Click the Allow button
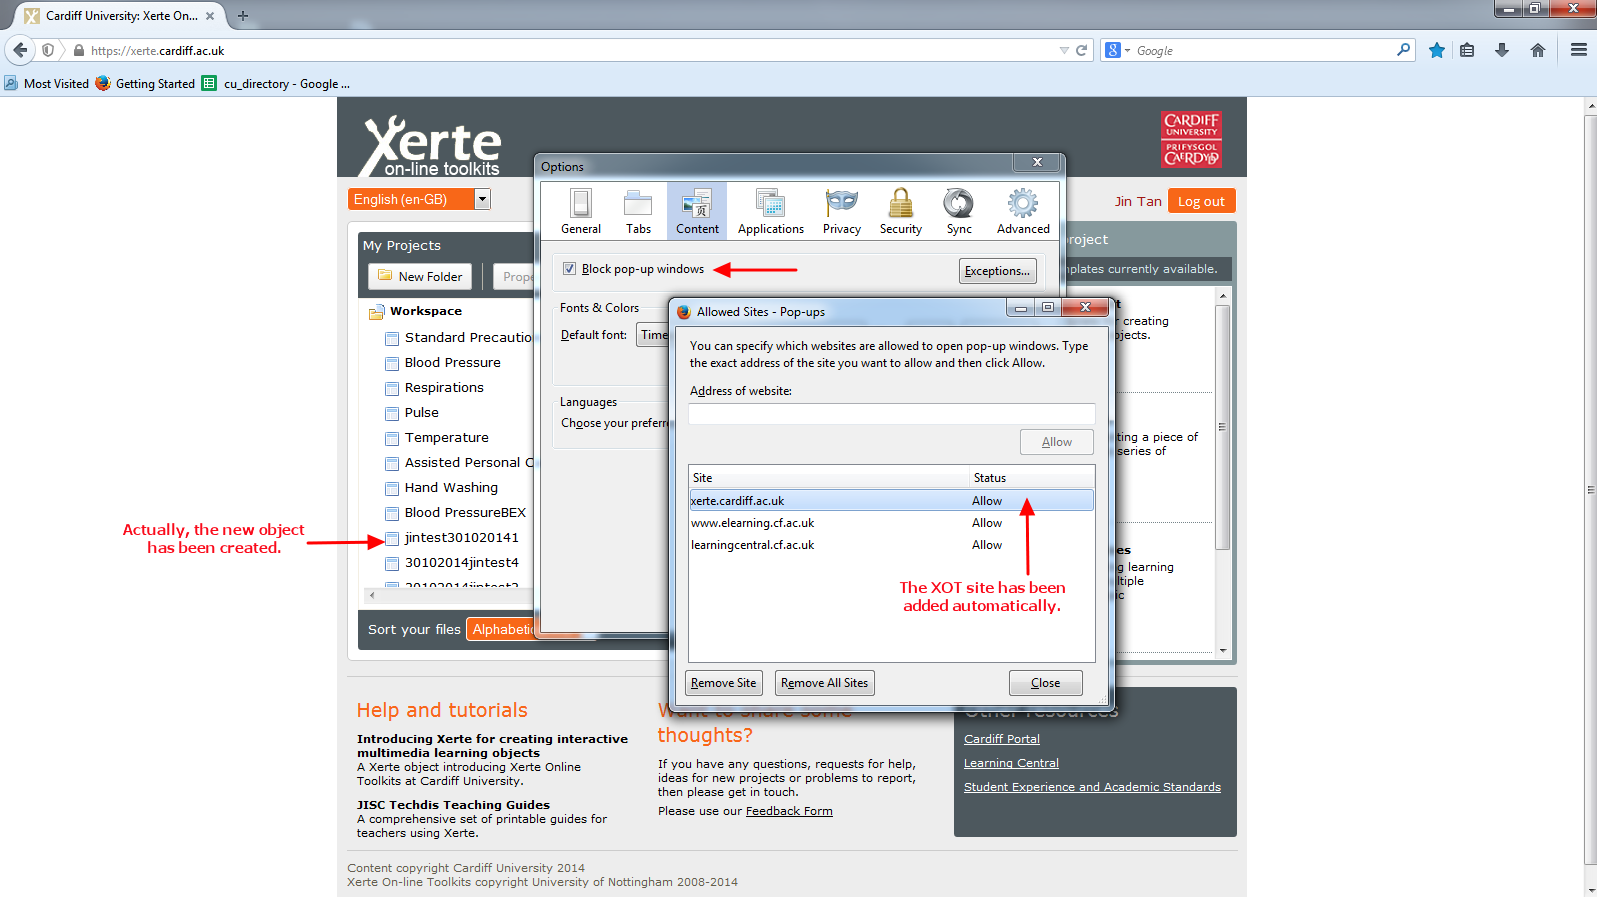The width and height of the screenshot is (1597, 897). click(1056, 442)
